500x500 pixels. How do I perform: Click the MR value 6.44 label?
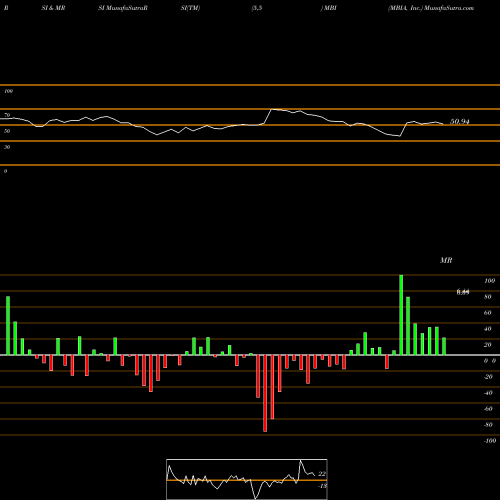pos(463,292)
